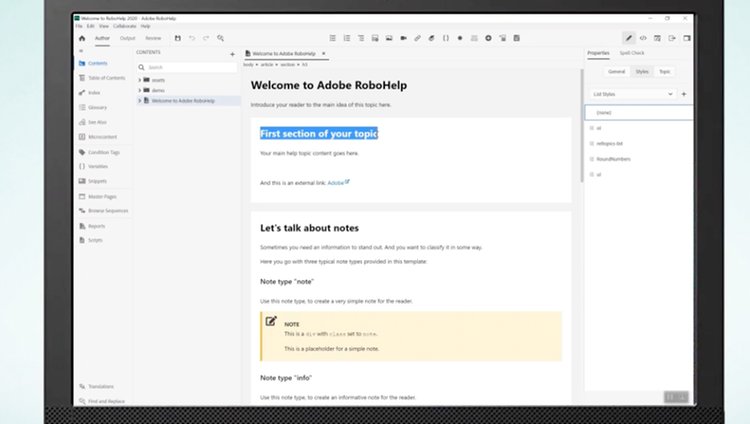Click the Home icon in the toolbar
This screenshot has height=424, width=750.
tap(82, 38)
